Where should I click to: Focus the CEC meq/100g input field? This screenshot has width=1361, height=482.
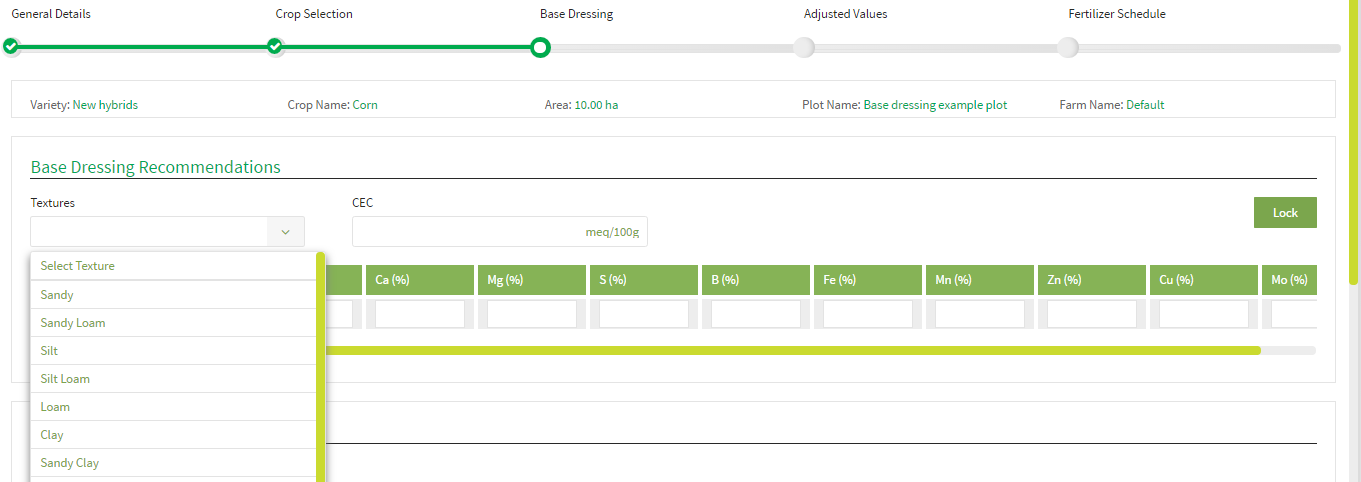point(500,232)
